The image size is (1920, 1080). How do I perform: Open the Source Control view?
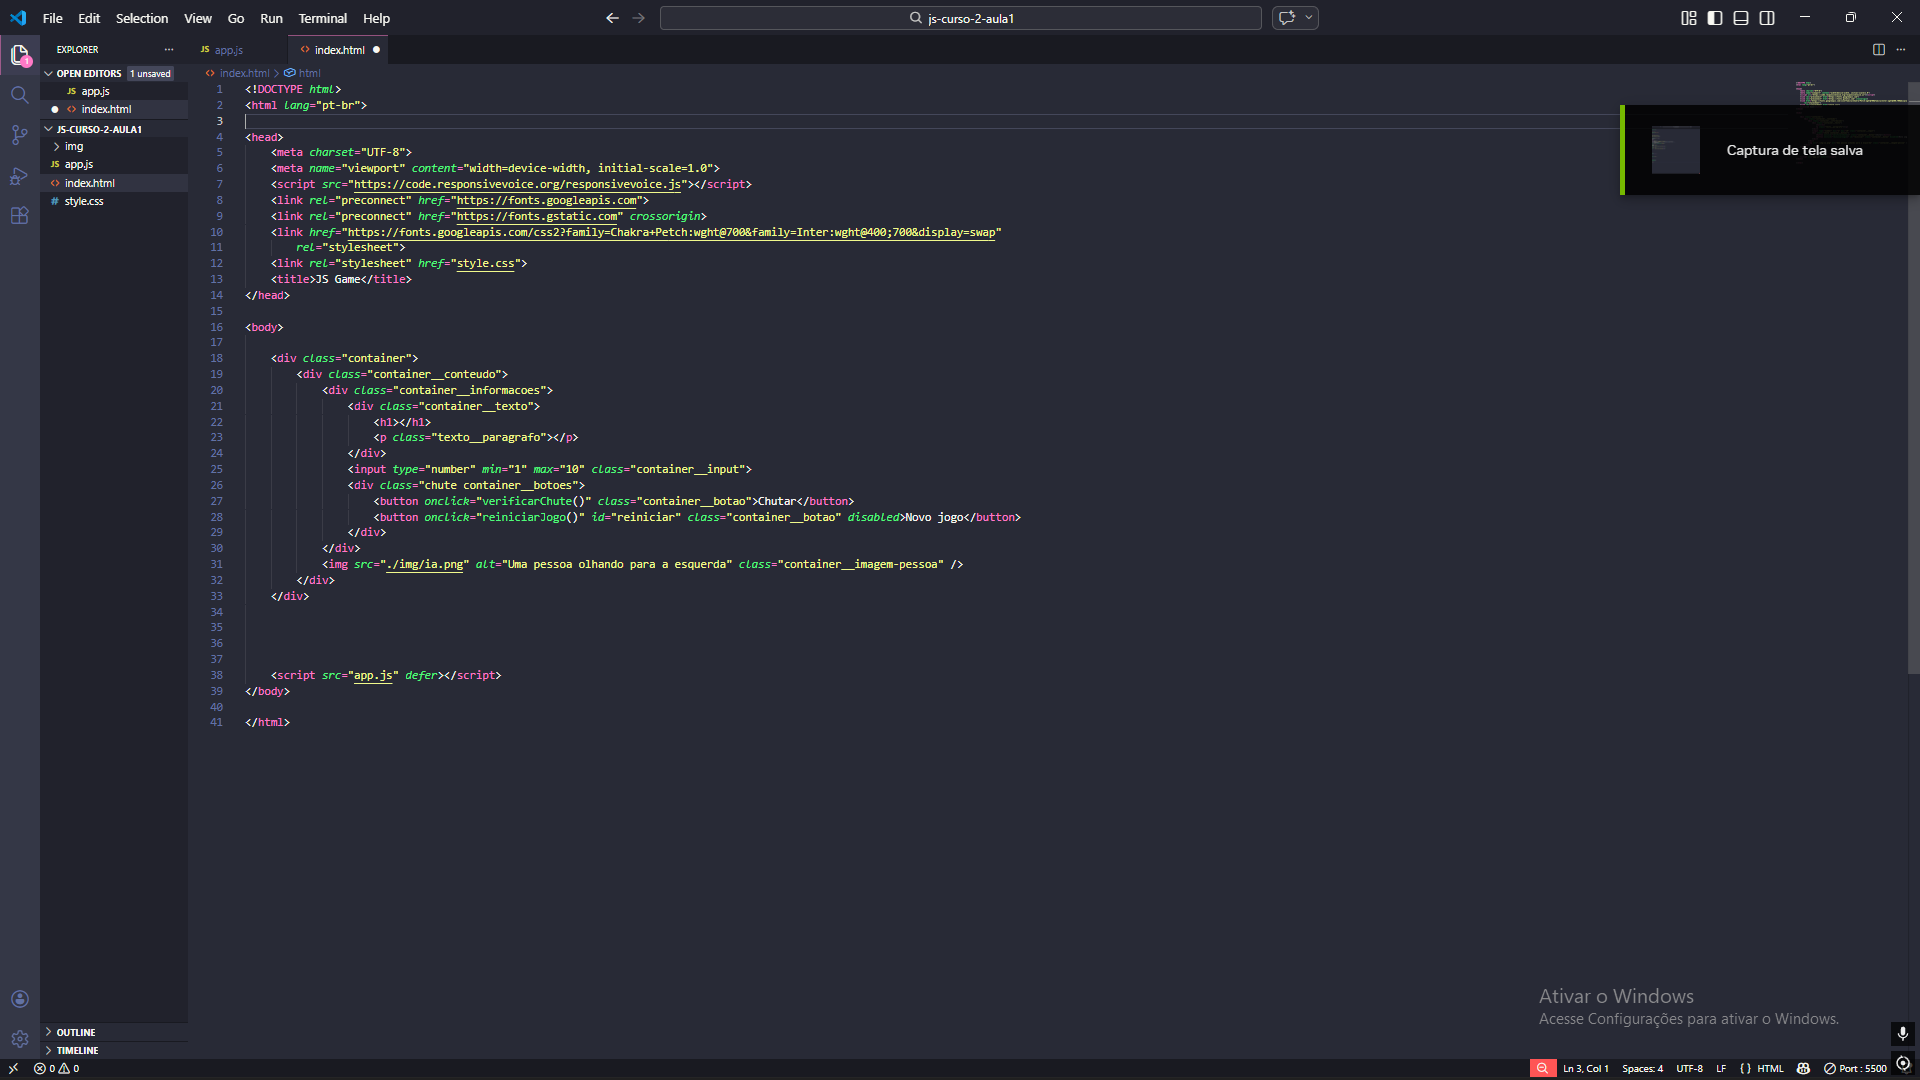[19, 135]
